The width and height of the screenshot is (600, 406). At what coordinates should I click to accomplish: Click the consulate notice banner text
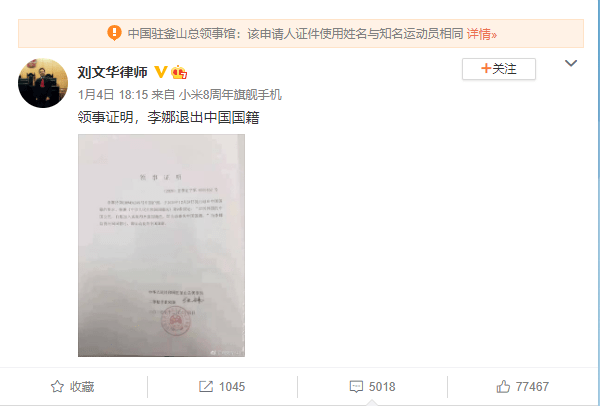click(295, 34)
